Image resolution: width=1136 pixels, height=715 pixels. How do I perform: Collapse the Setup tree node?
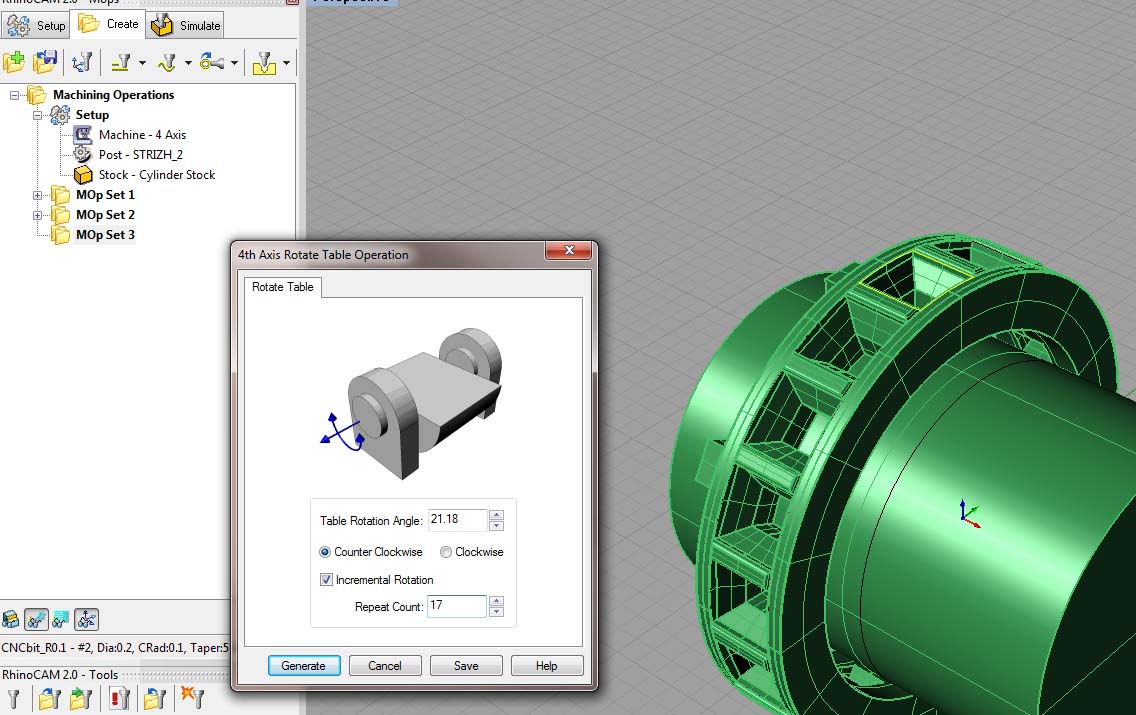coord(38,115)
